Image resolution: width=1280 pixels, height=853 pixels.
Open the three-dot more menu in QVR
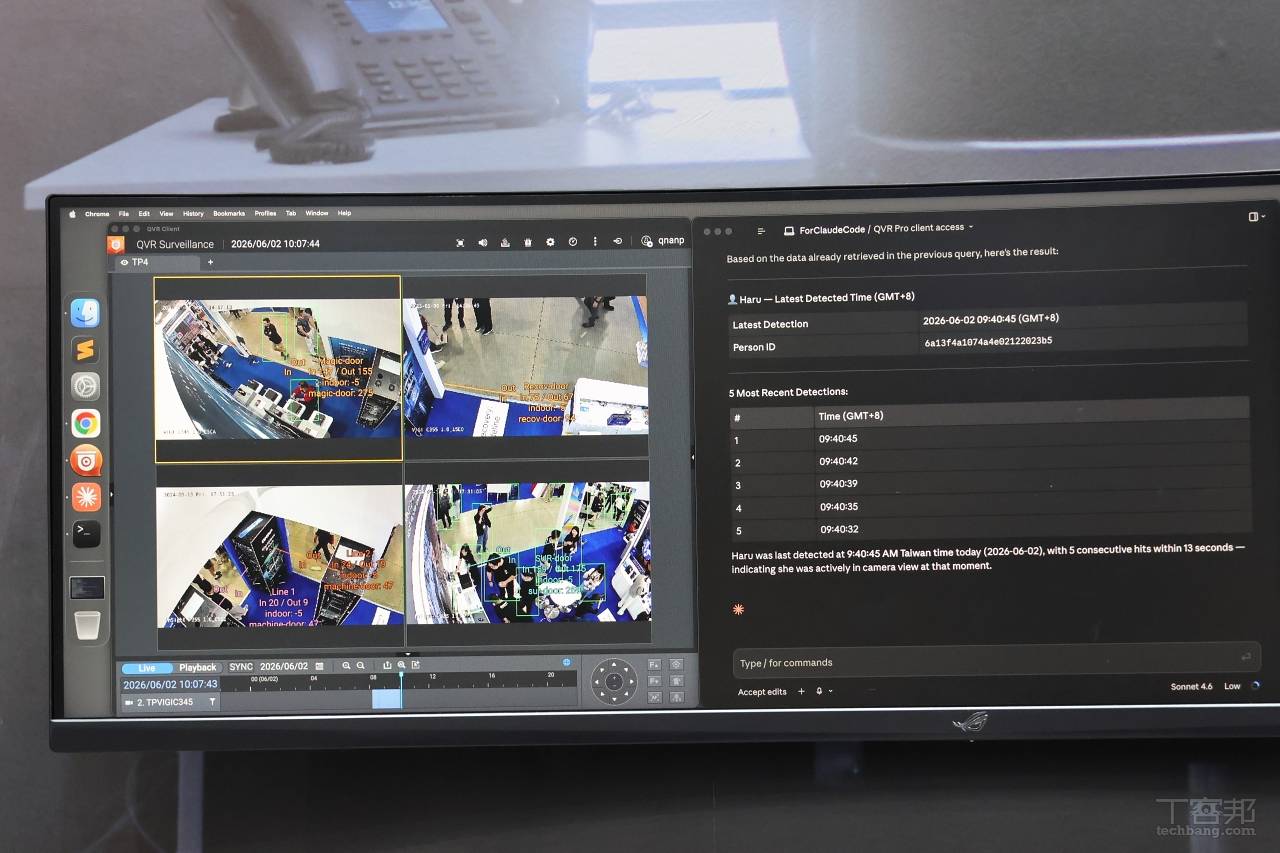coord(595,241)
